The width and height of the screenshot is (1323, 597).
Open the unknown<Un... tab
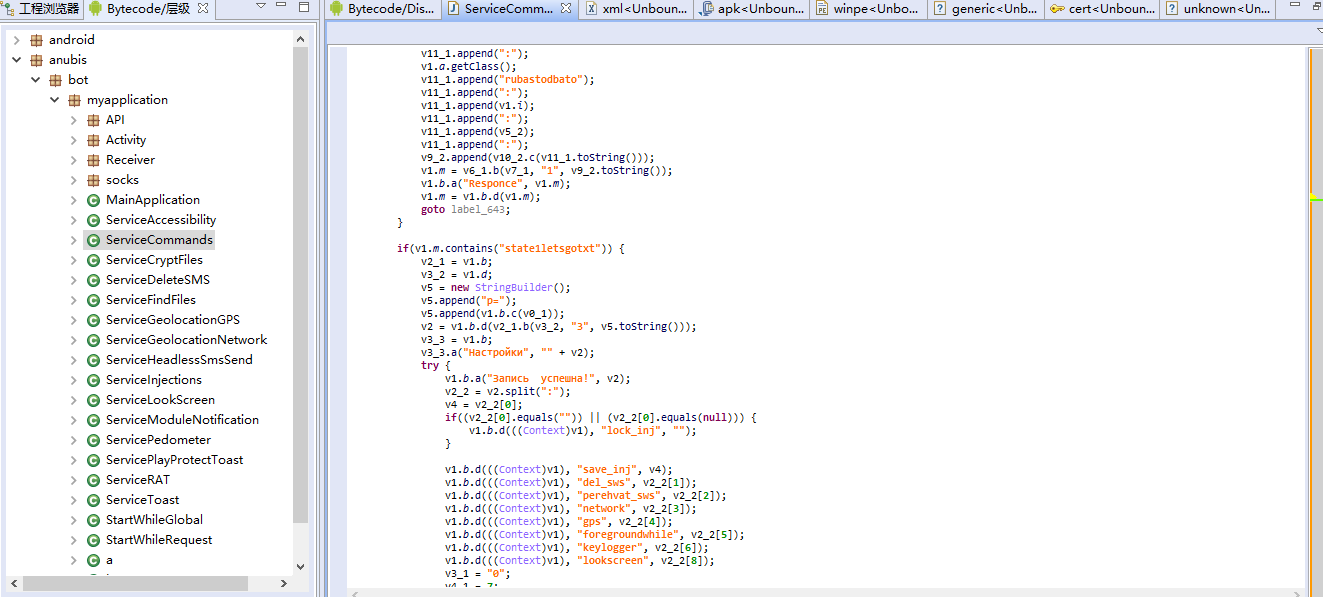pyautogui.click(x=1216, y=9)
